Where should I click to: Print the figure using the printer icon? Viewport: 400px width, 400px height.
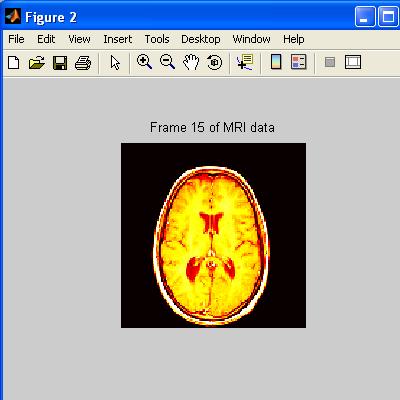click(83, 63)
